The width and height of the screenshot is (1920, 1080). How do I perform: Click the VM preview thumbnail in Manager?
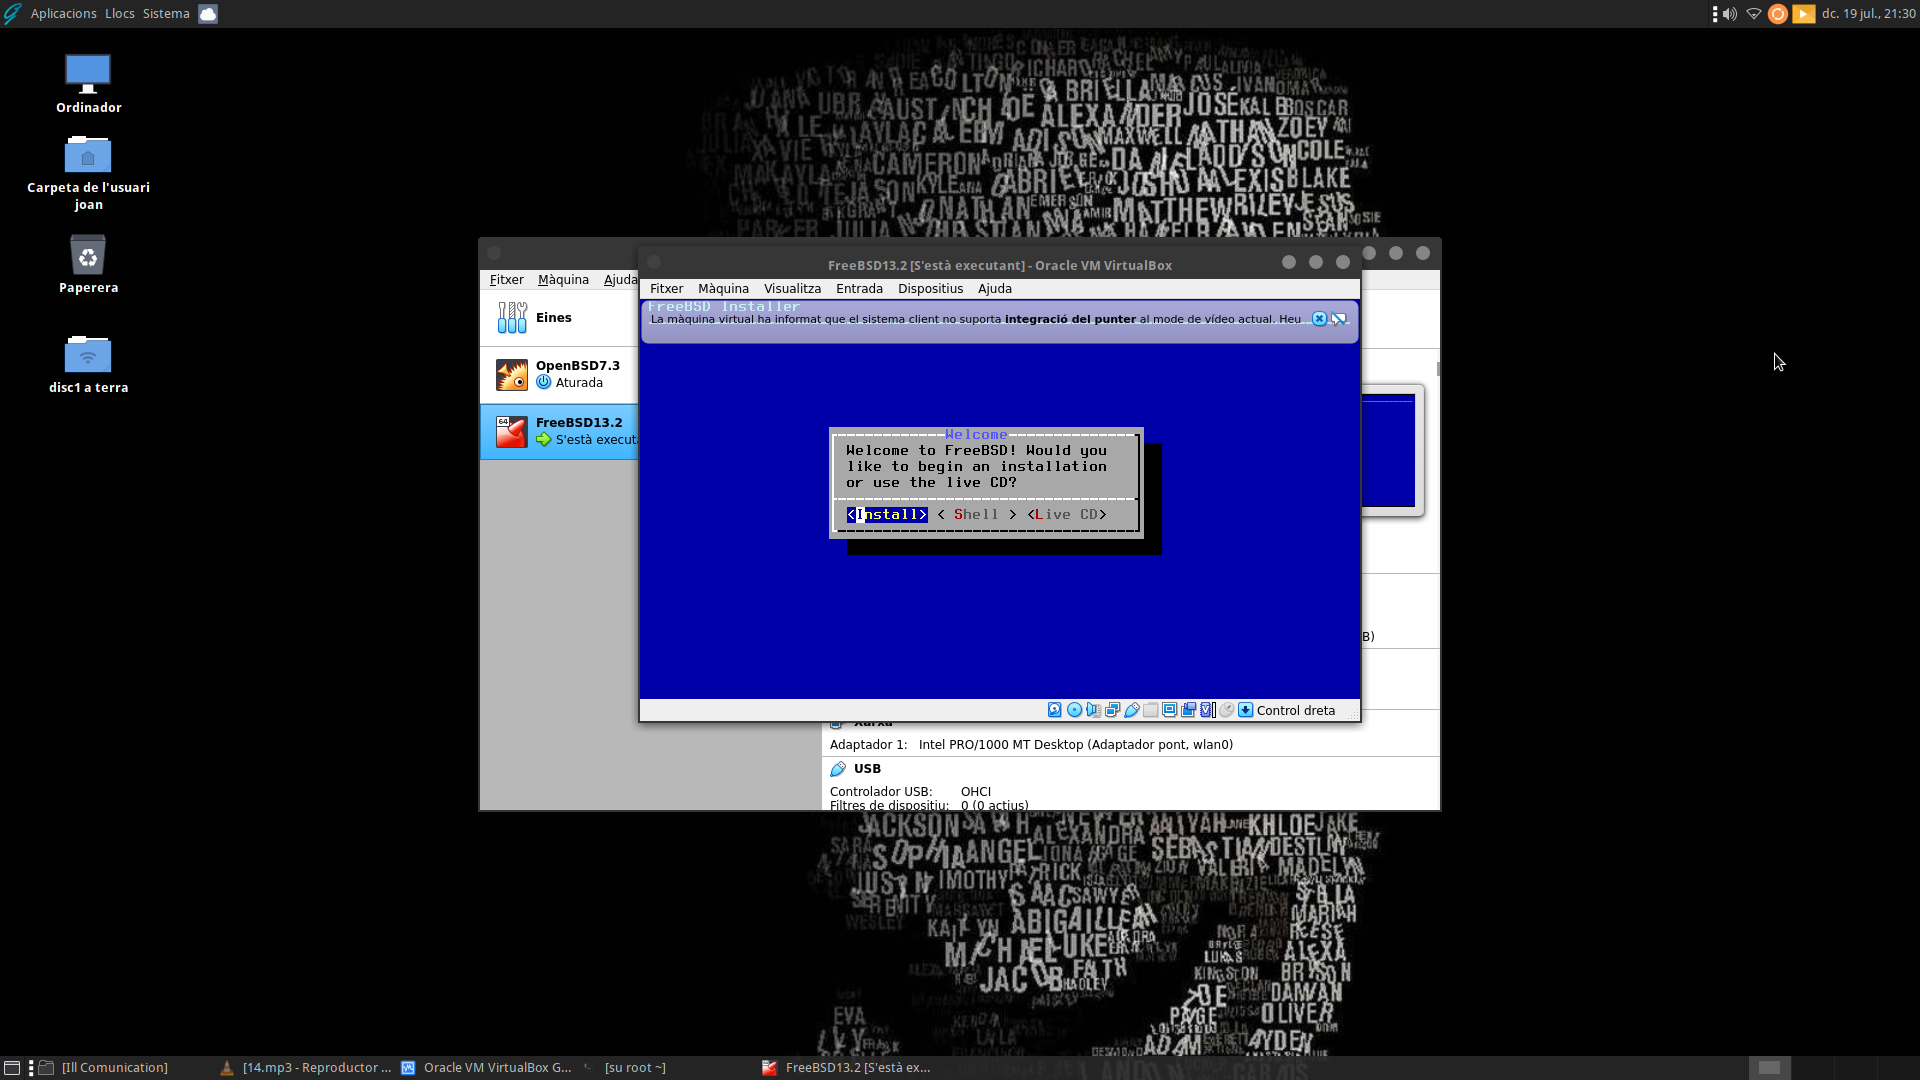pyautogui.click(x=1391, y=451)
